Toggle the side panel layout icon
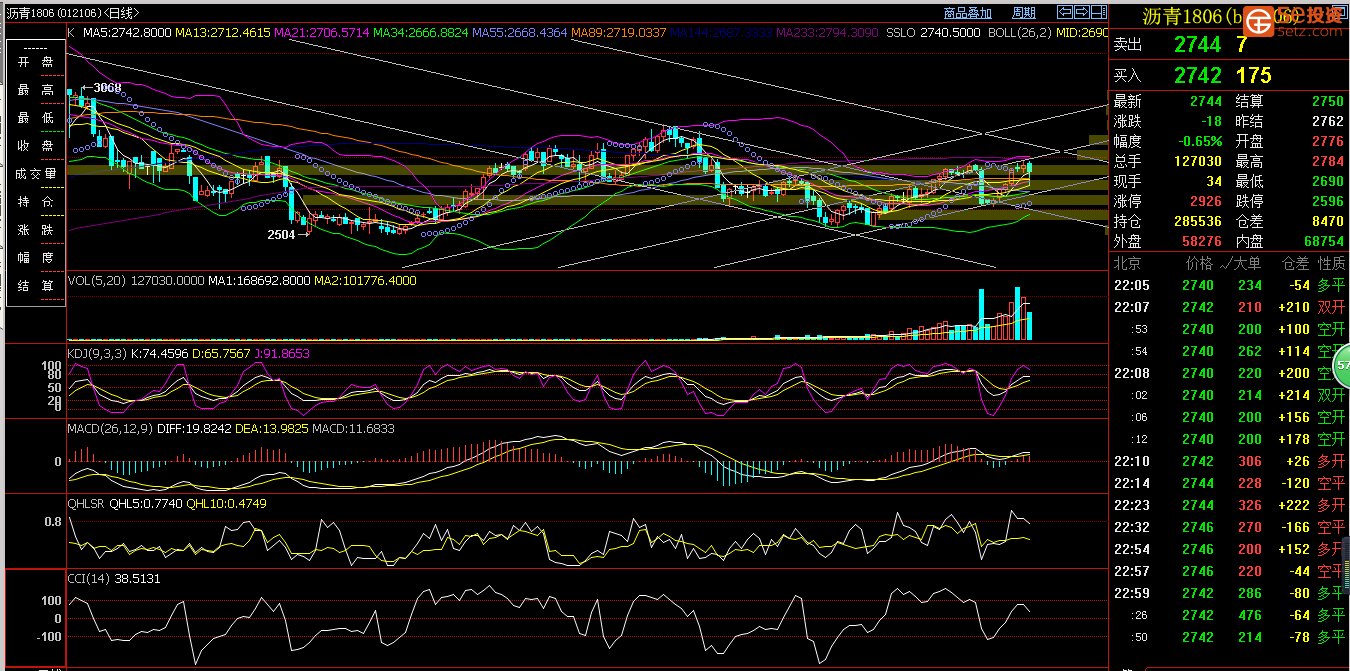The width and height of the screenshot is (1350, 671). 1098,13
